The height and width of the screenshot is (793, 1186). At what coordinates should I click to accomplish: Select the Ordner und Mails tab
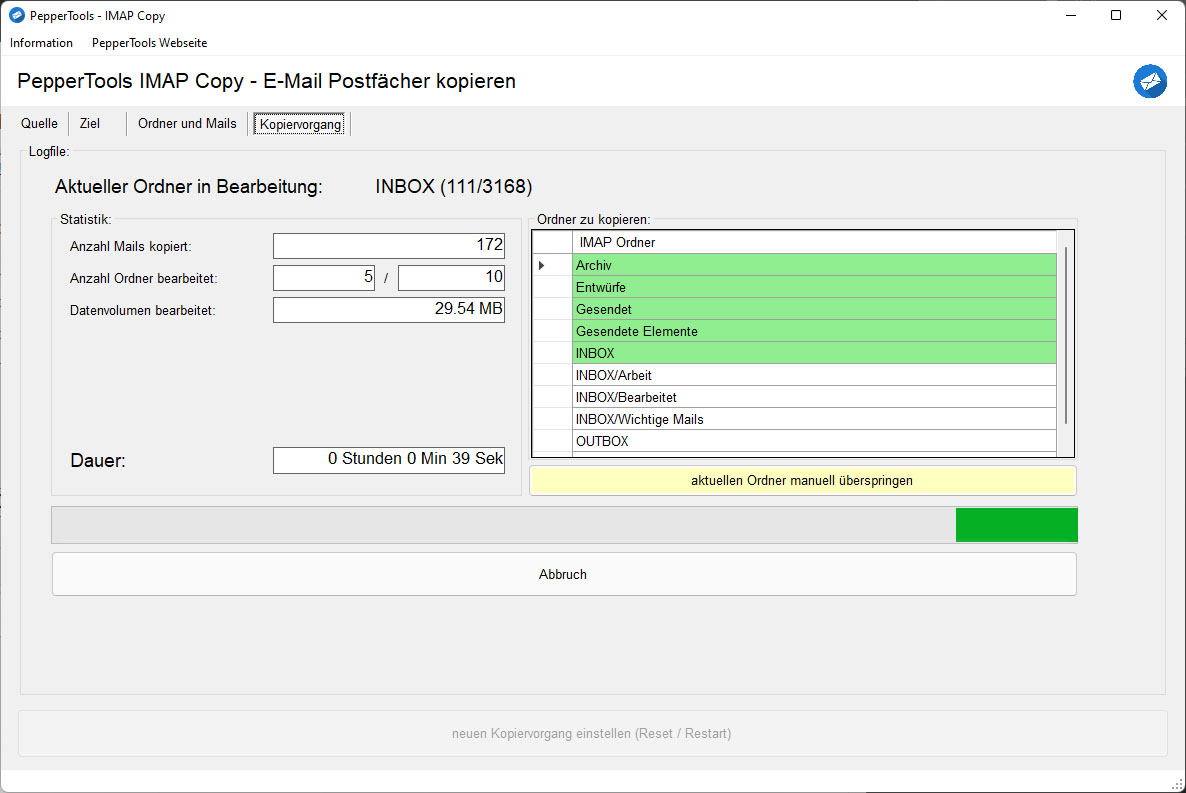187,123
